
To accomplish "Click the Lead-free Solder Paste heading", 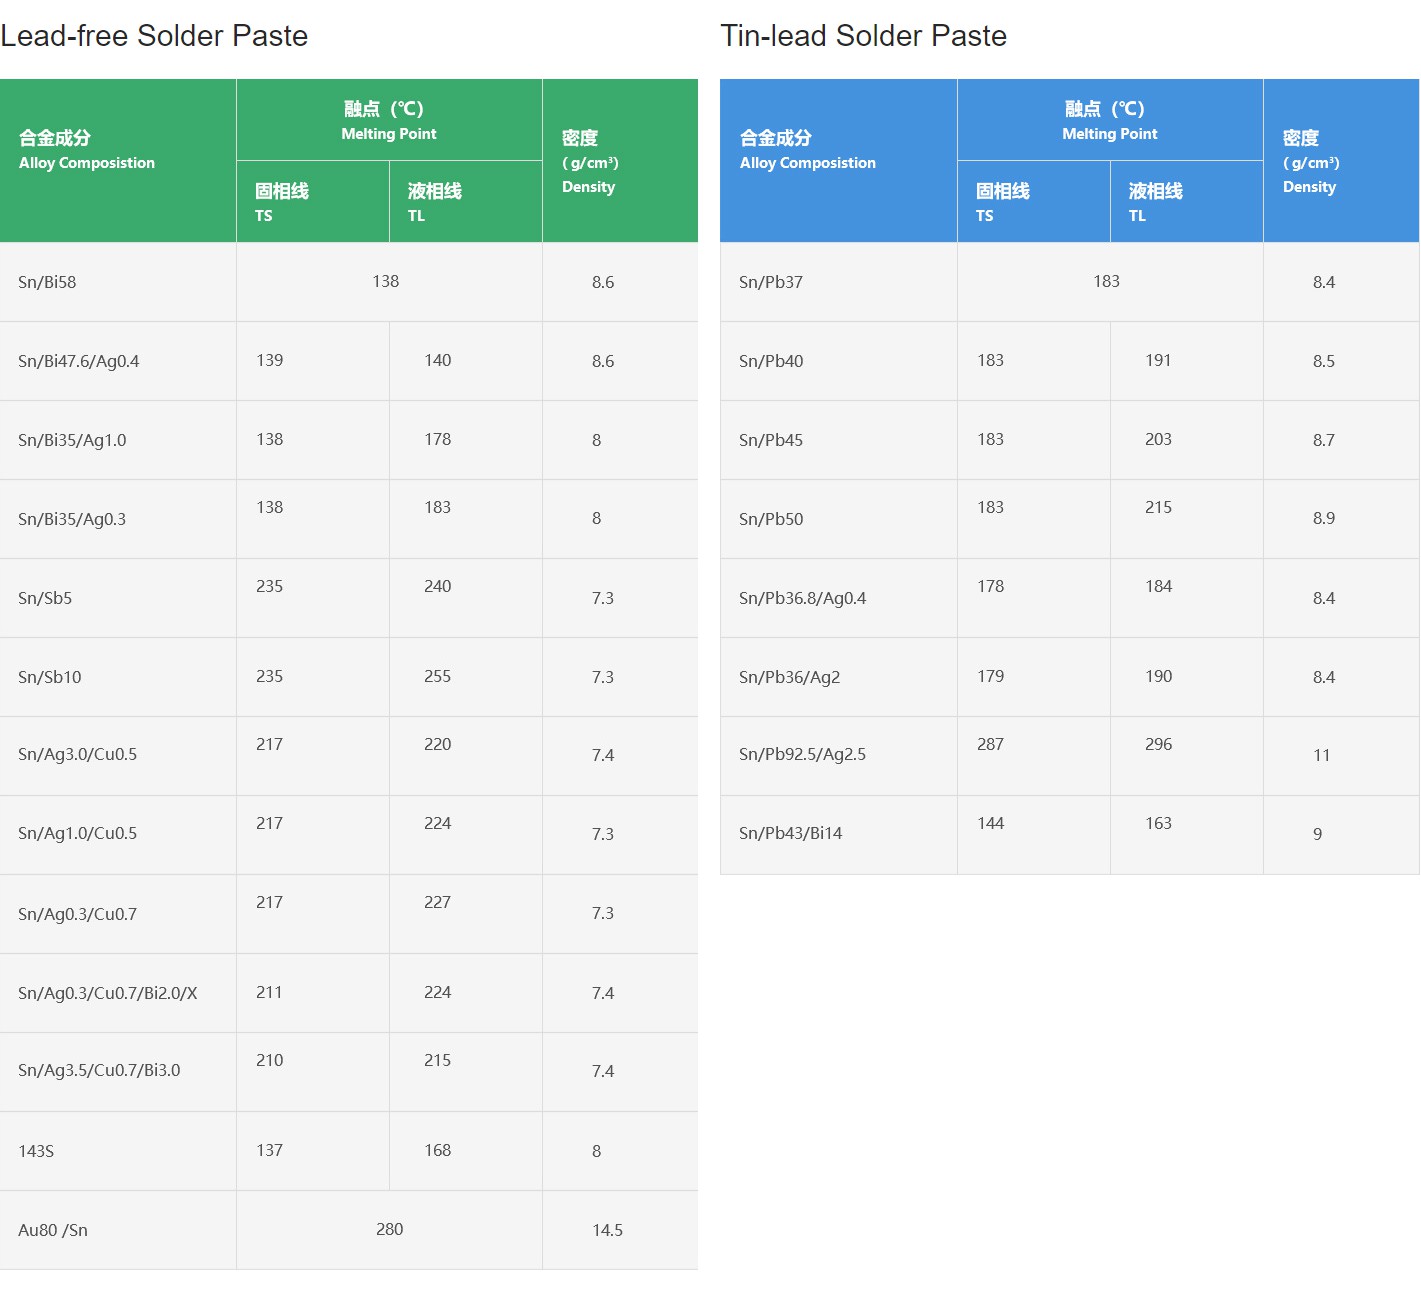I will click(x=154, y=36).
